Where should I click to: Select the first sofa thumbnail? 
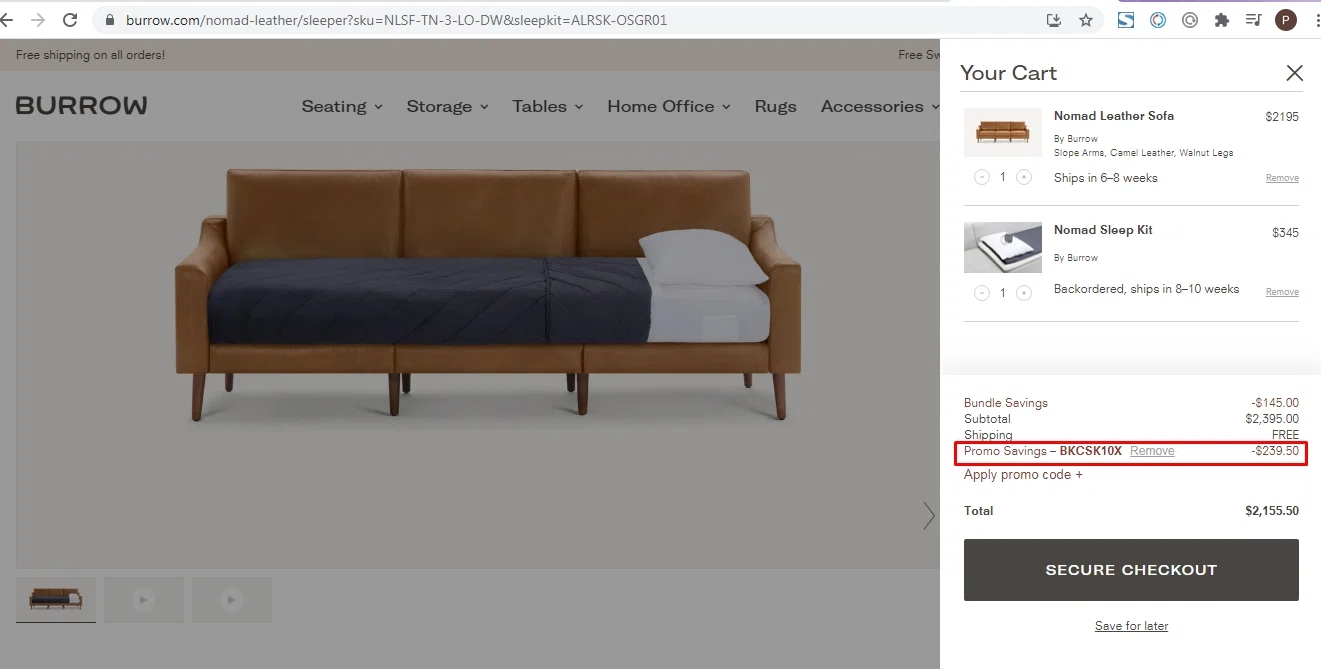[x=56, y=600]
